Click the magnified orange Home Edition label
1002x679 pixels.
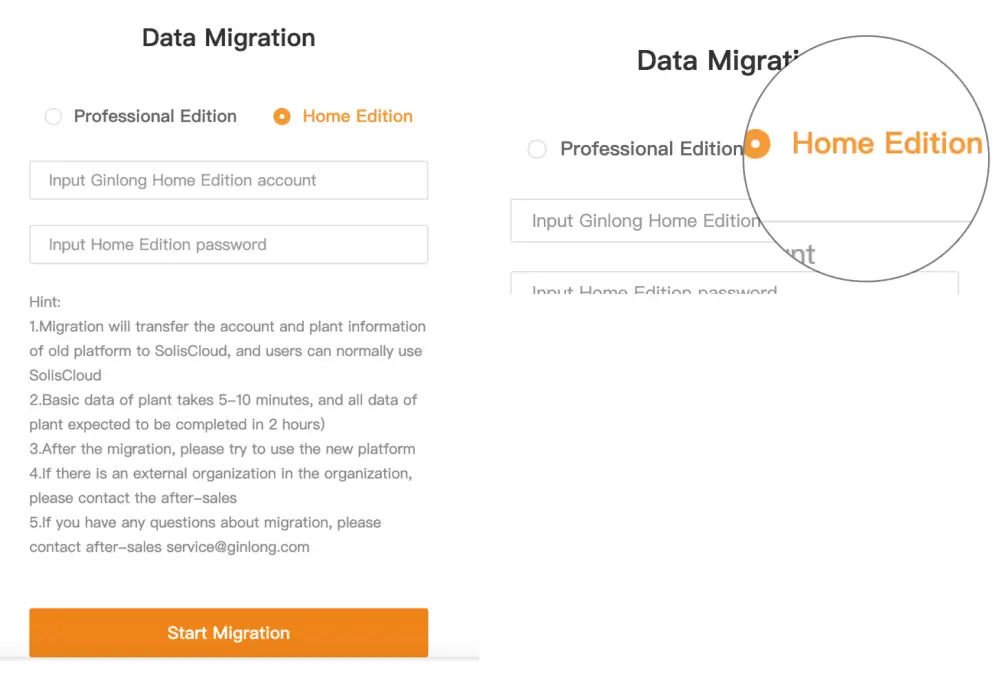887,144
